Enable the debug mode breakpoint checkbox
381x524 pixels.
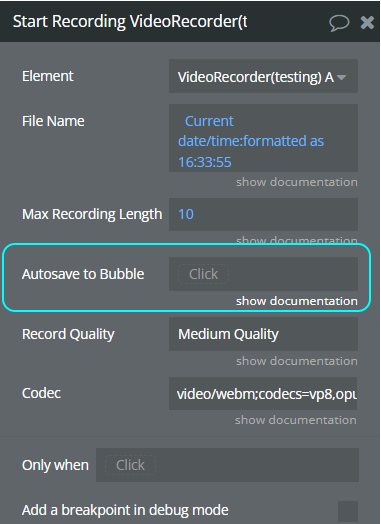pos(348,511)
